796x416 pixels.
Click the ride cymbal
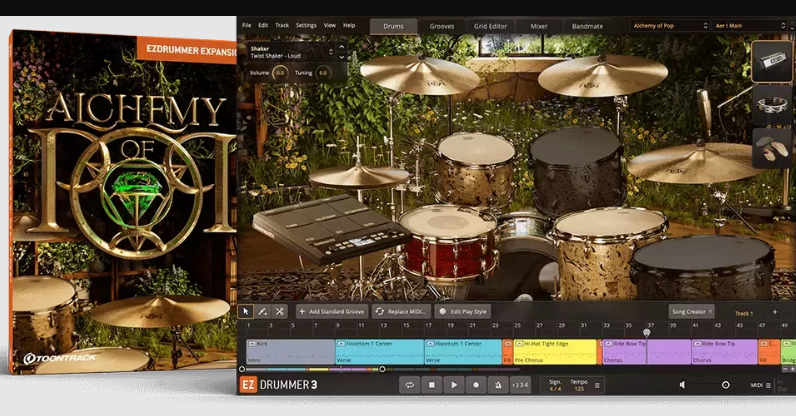click(695, 163)
